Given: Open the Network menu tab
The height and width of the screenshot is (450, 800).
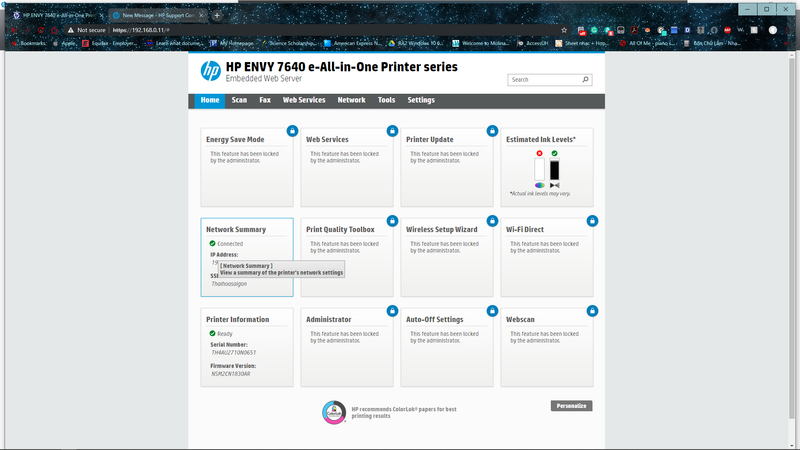Looking at the screenshot, I should click(351, 100).
